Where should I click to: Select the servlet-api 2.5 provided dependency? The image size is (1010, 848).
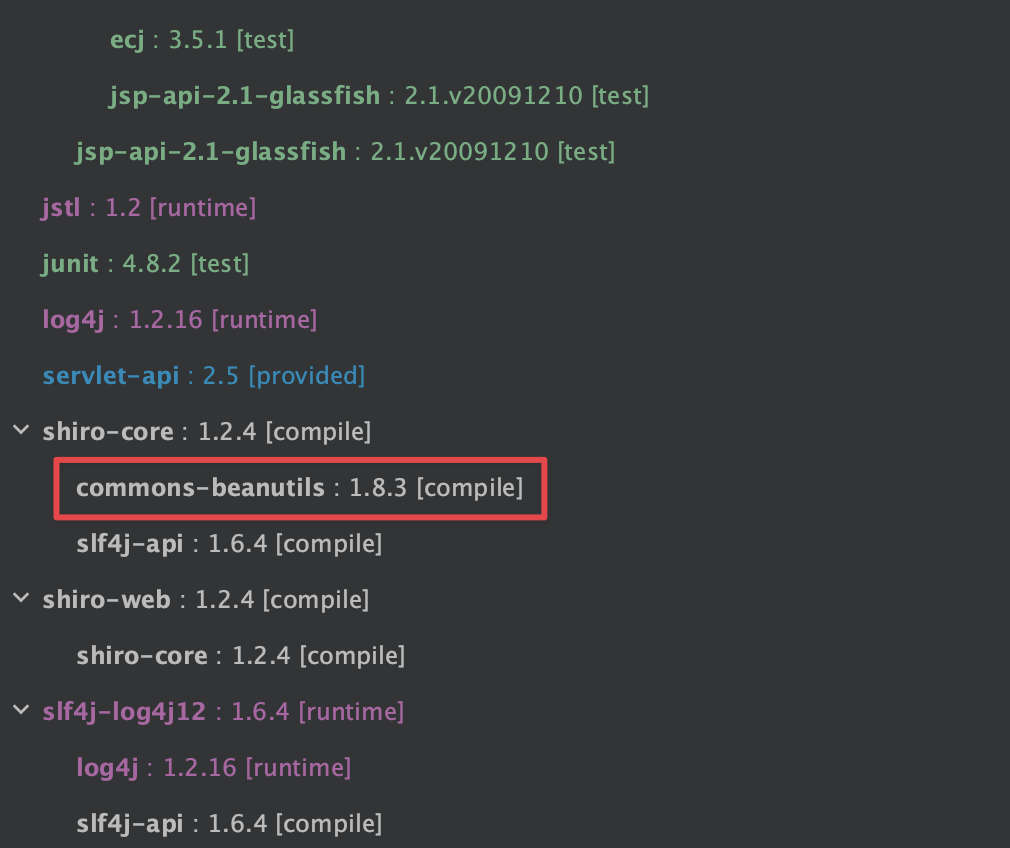(110, 376)
